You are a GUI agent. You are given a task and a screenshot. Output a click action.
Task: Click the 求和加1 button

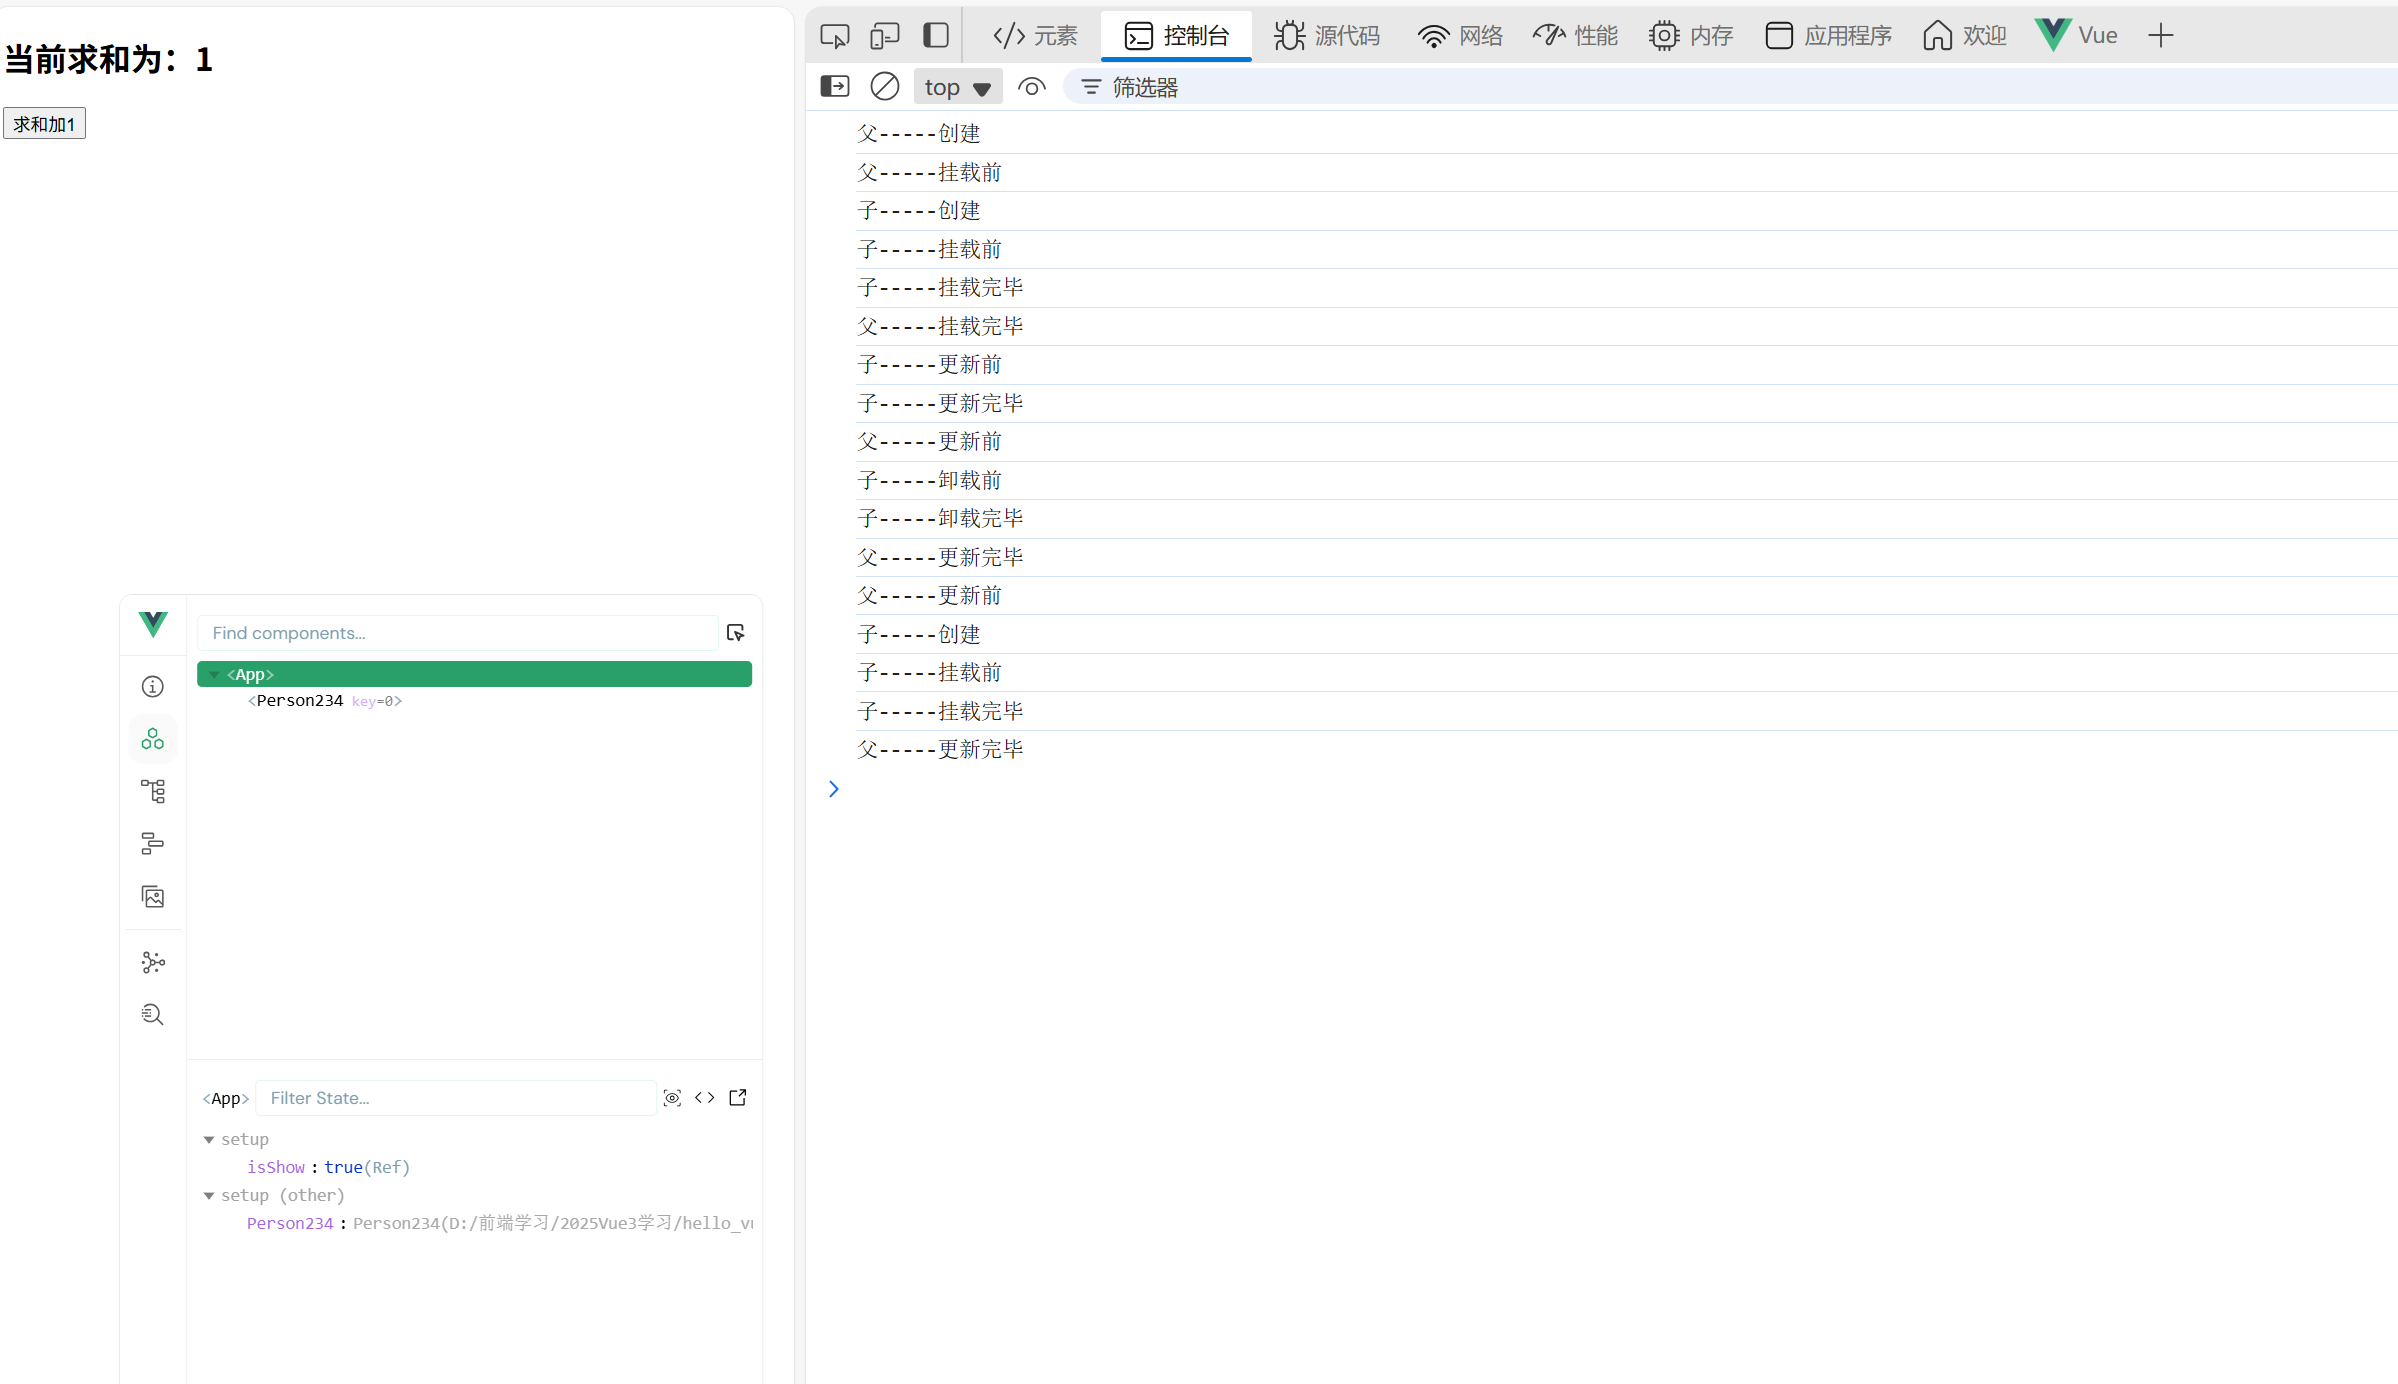(44, 124)
